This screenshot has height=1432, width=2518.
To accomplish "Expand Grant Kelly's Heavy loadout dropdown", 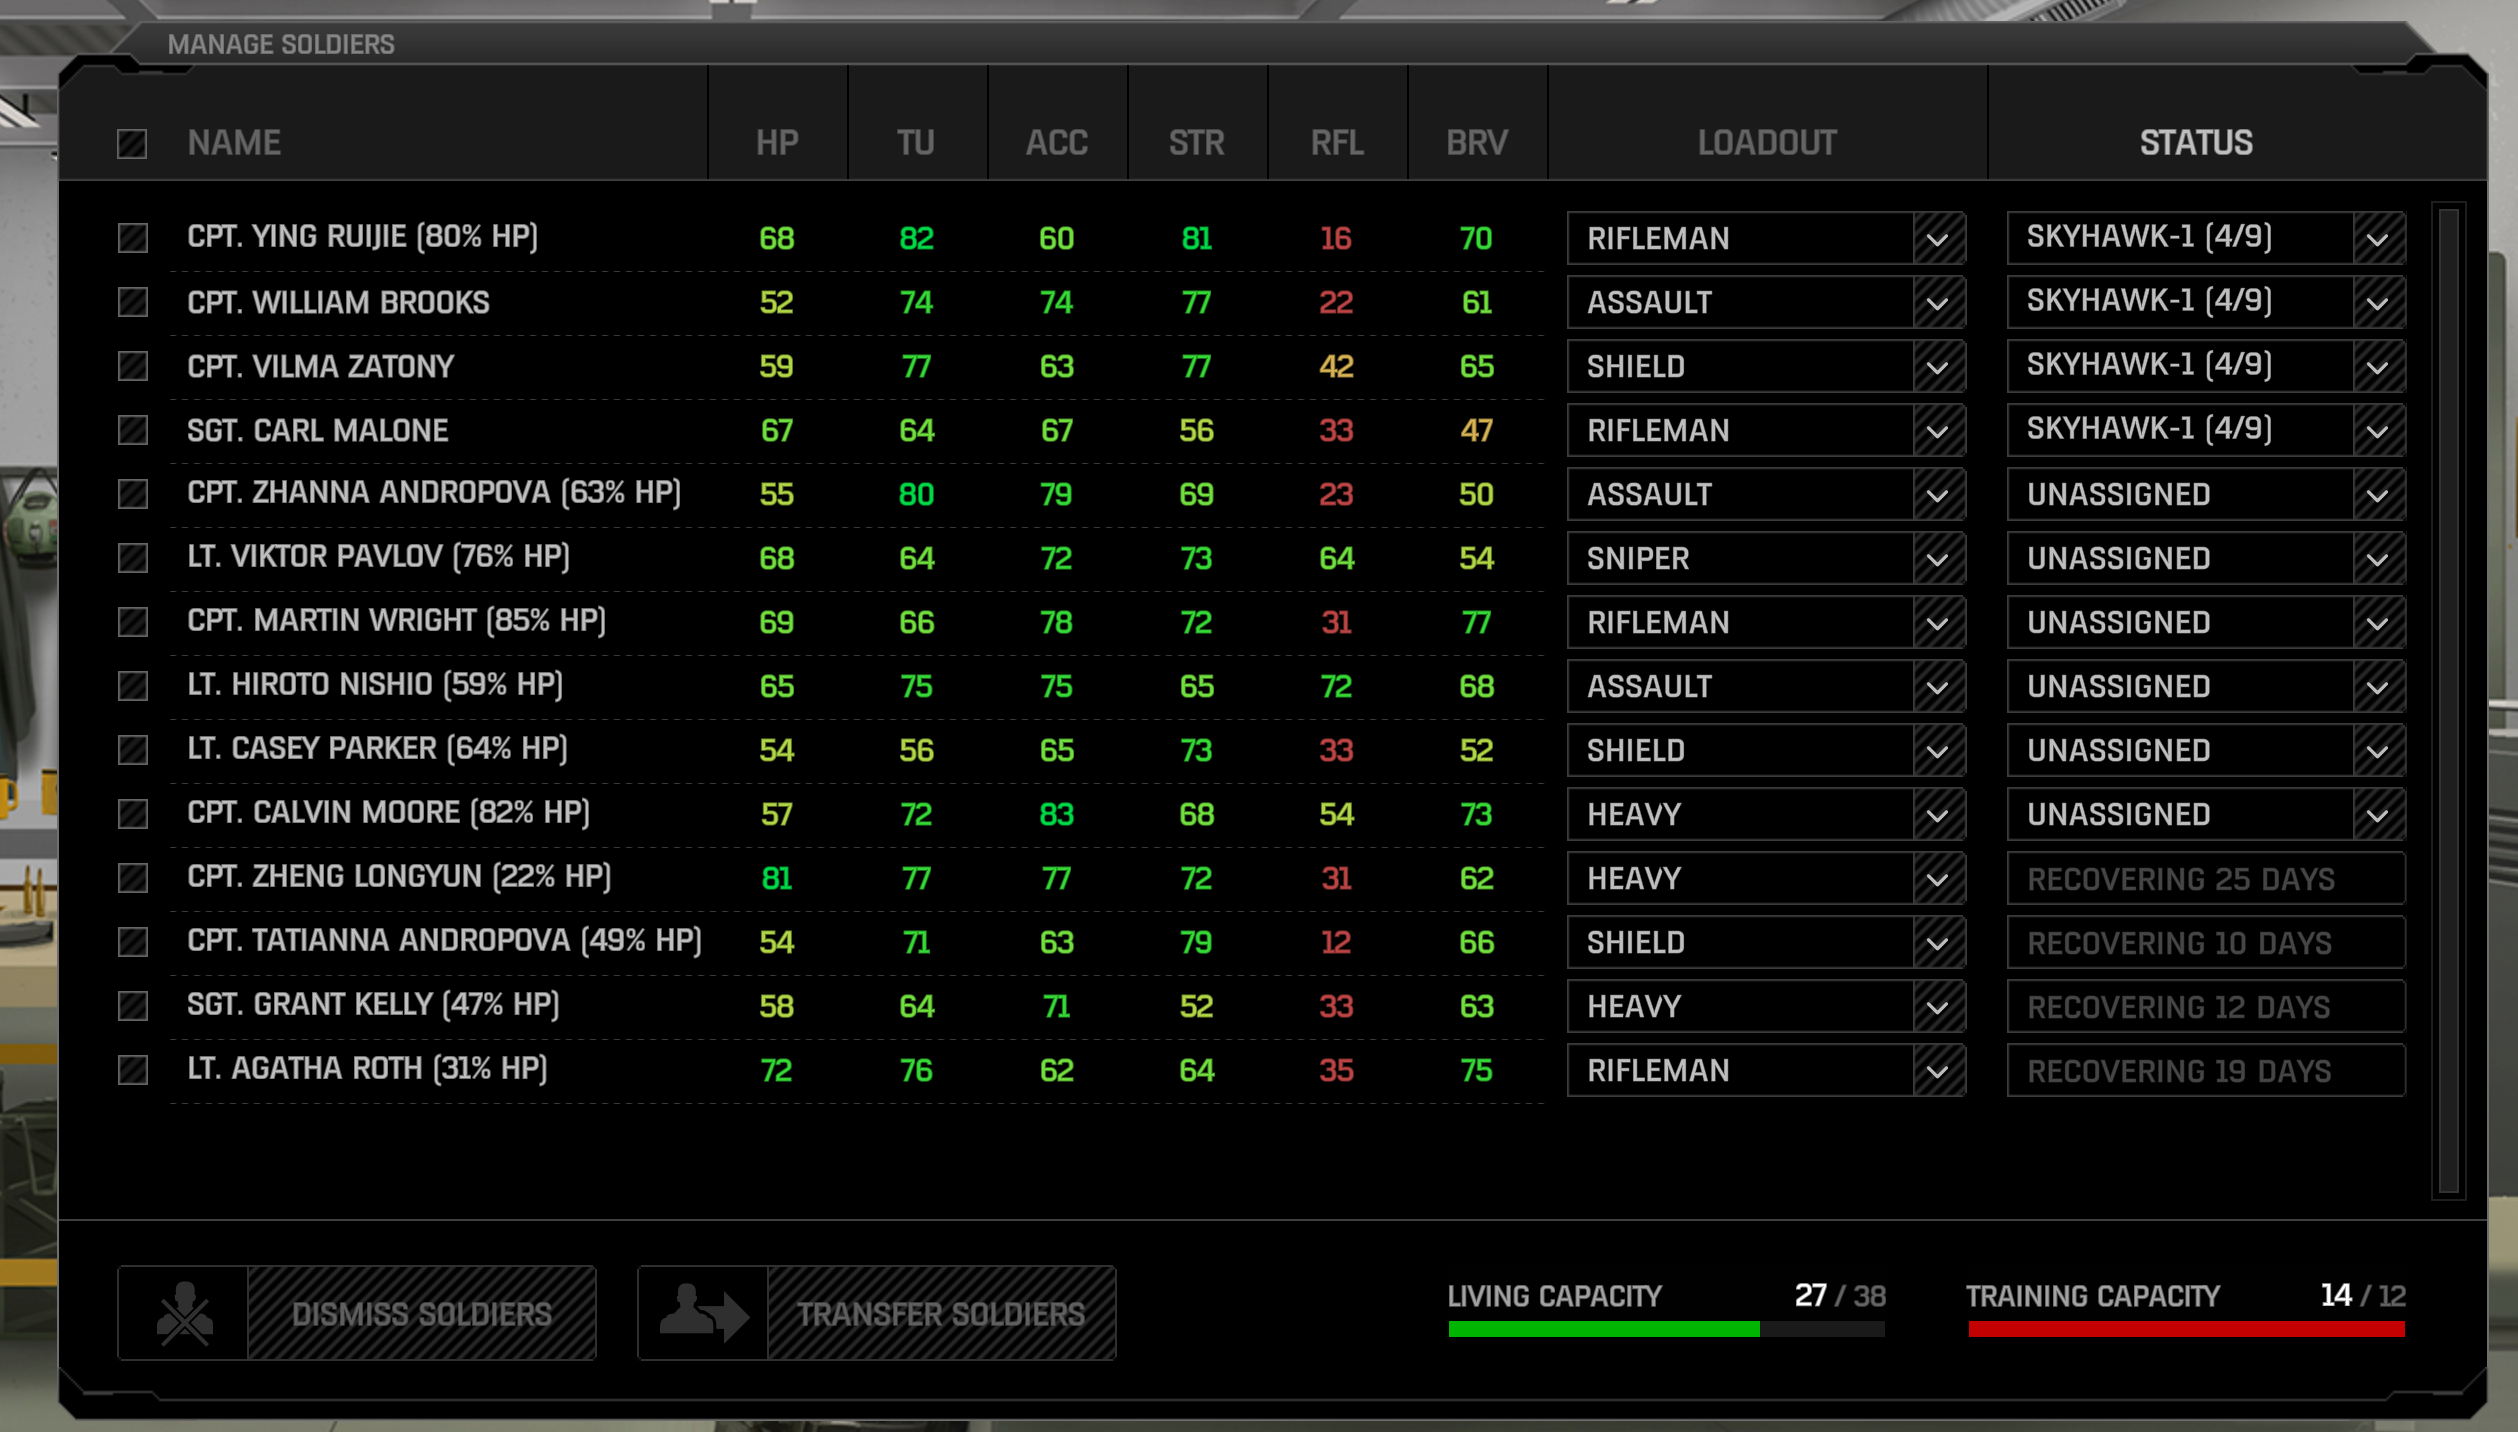I will pos(1766,1006).
